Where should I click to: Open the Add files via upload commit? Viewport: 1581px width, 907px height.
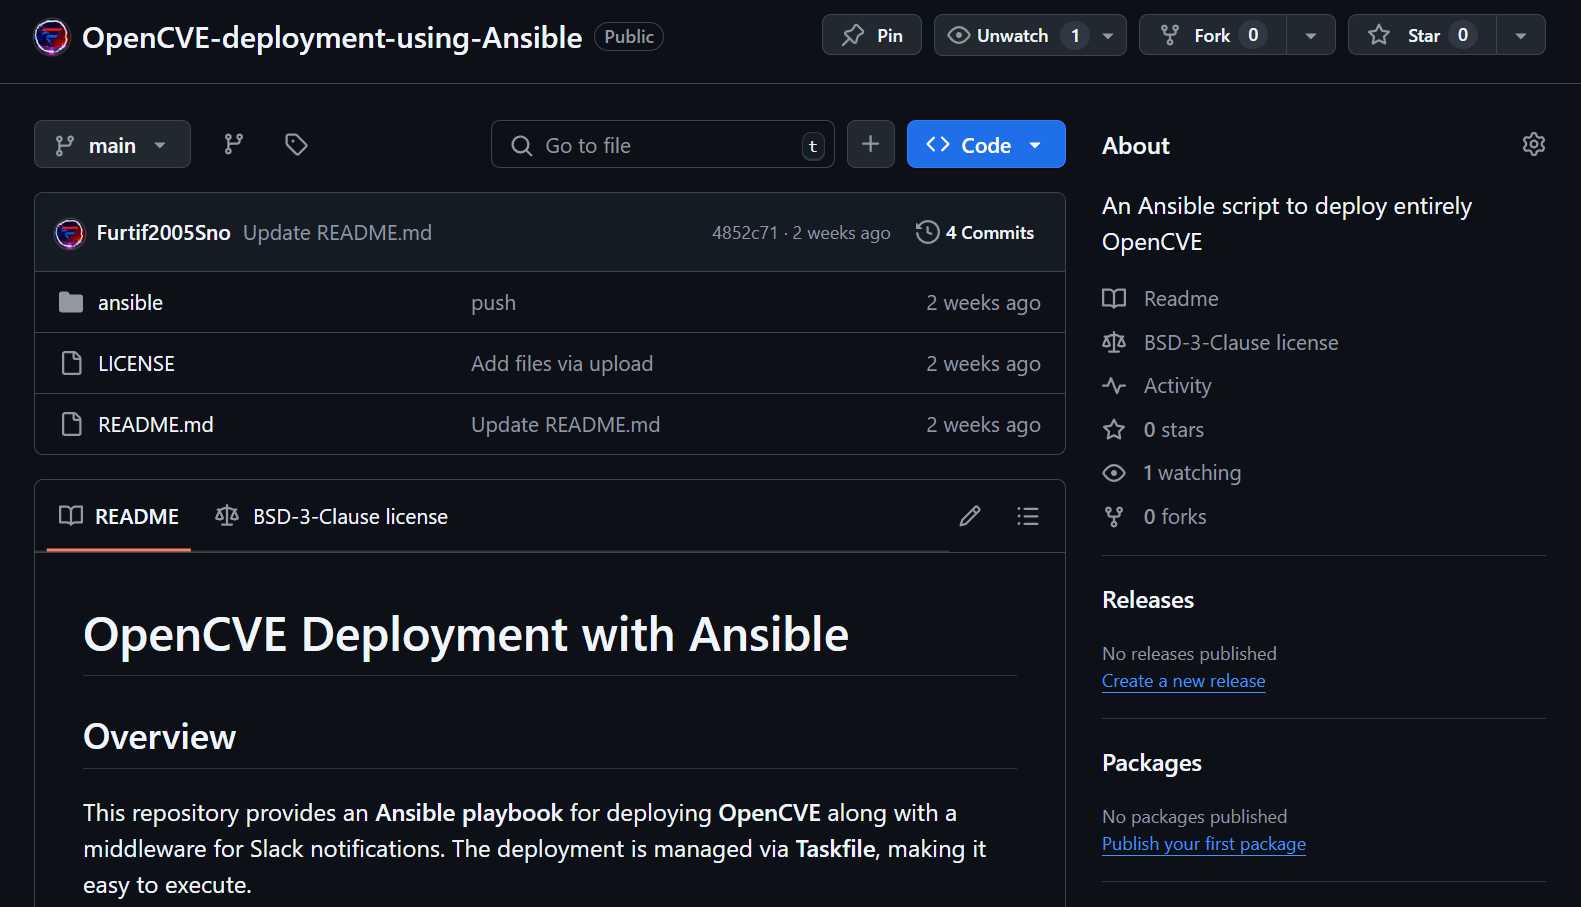coord(562,364)
